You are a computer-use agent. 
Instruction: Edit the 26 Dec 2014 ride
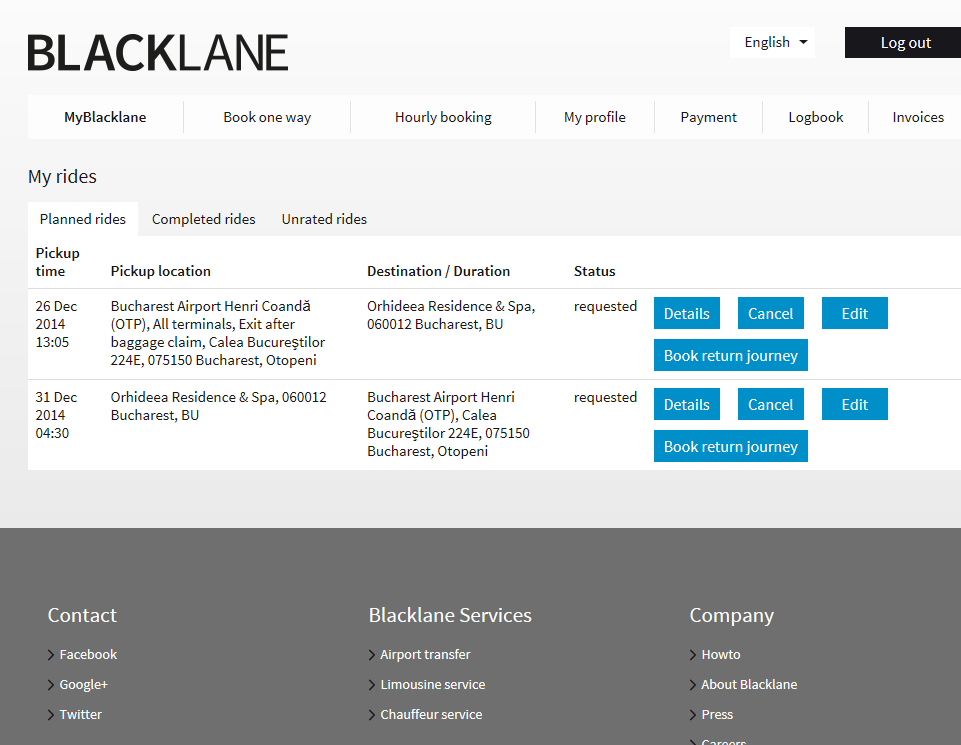pos(854,313)
